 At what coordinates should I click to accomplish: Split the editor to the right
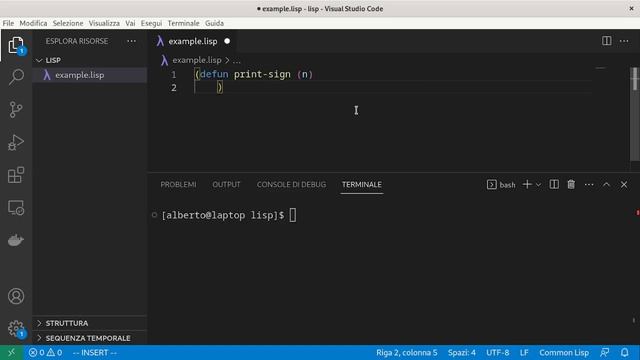click(x=607, y=41)
